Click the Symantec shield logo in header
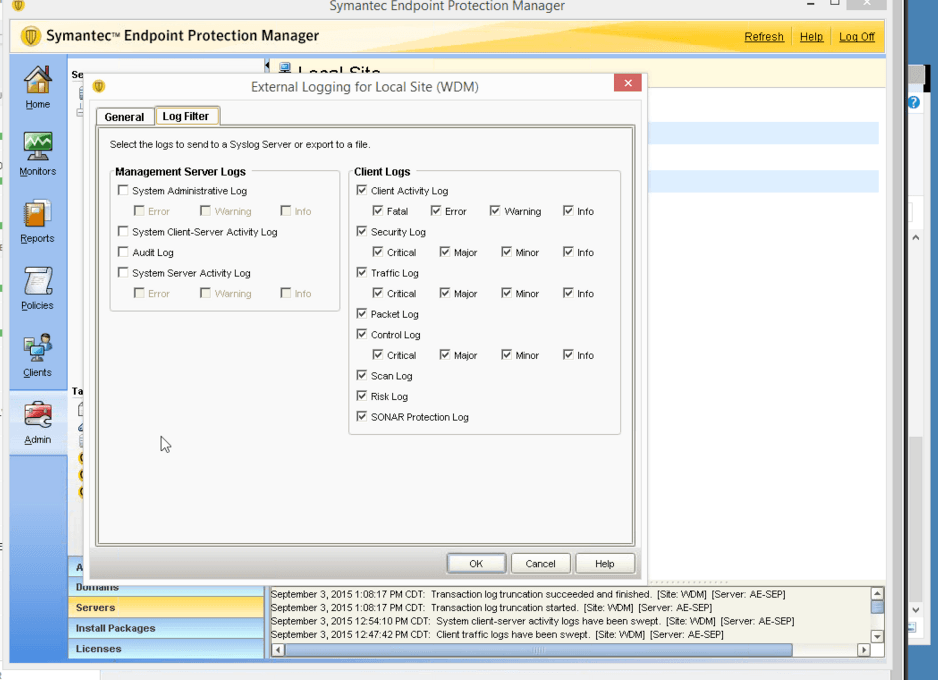 30,36
